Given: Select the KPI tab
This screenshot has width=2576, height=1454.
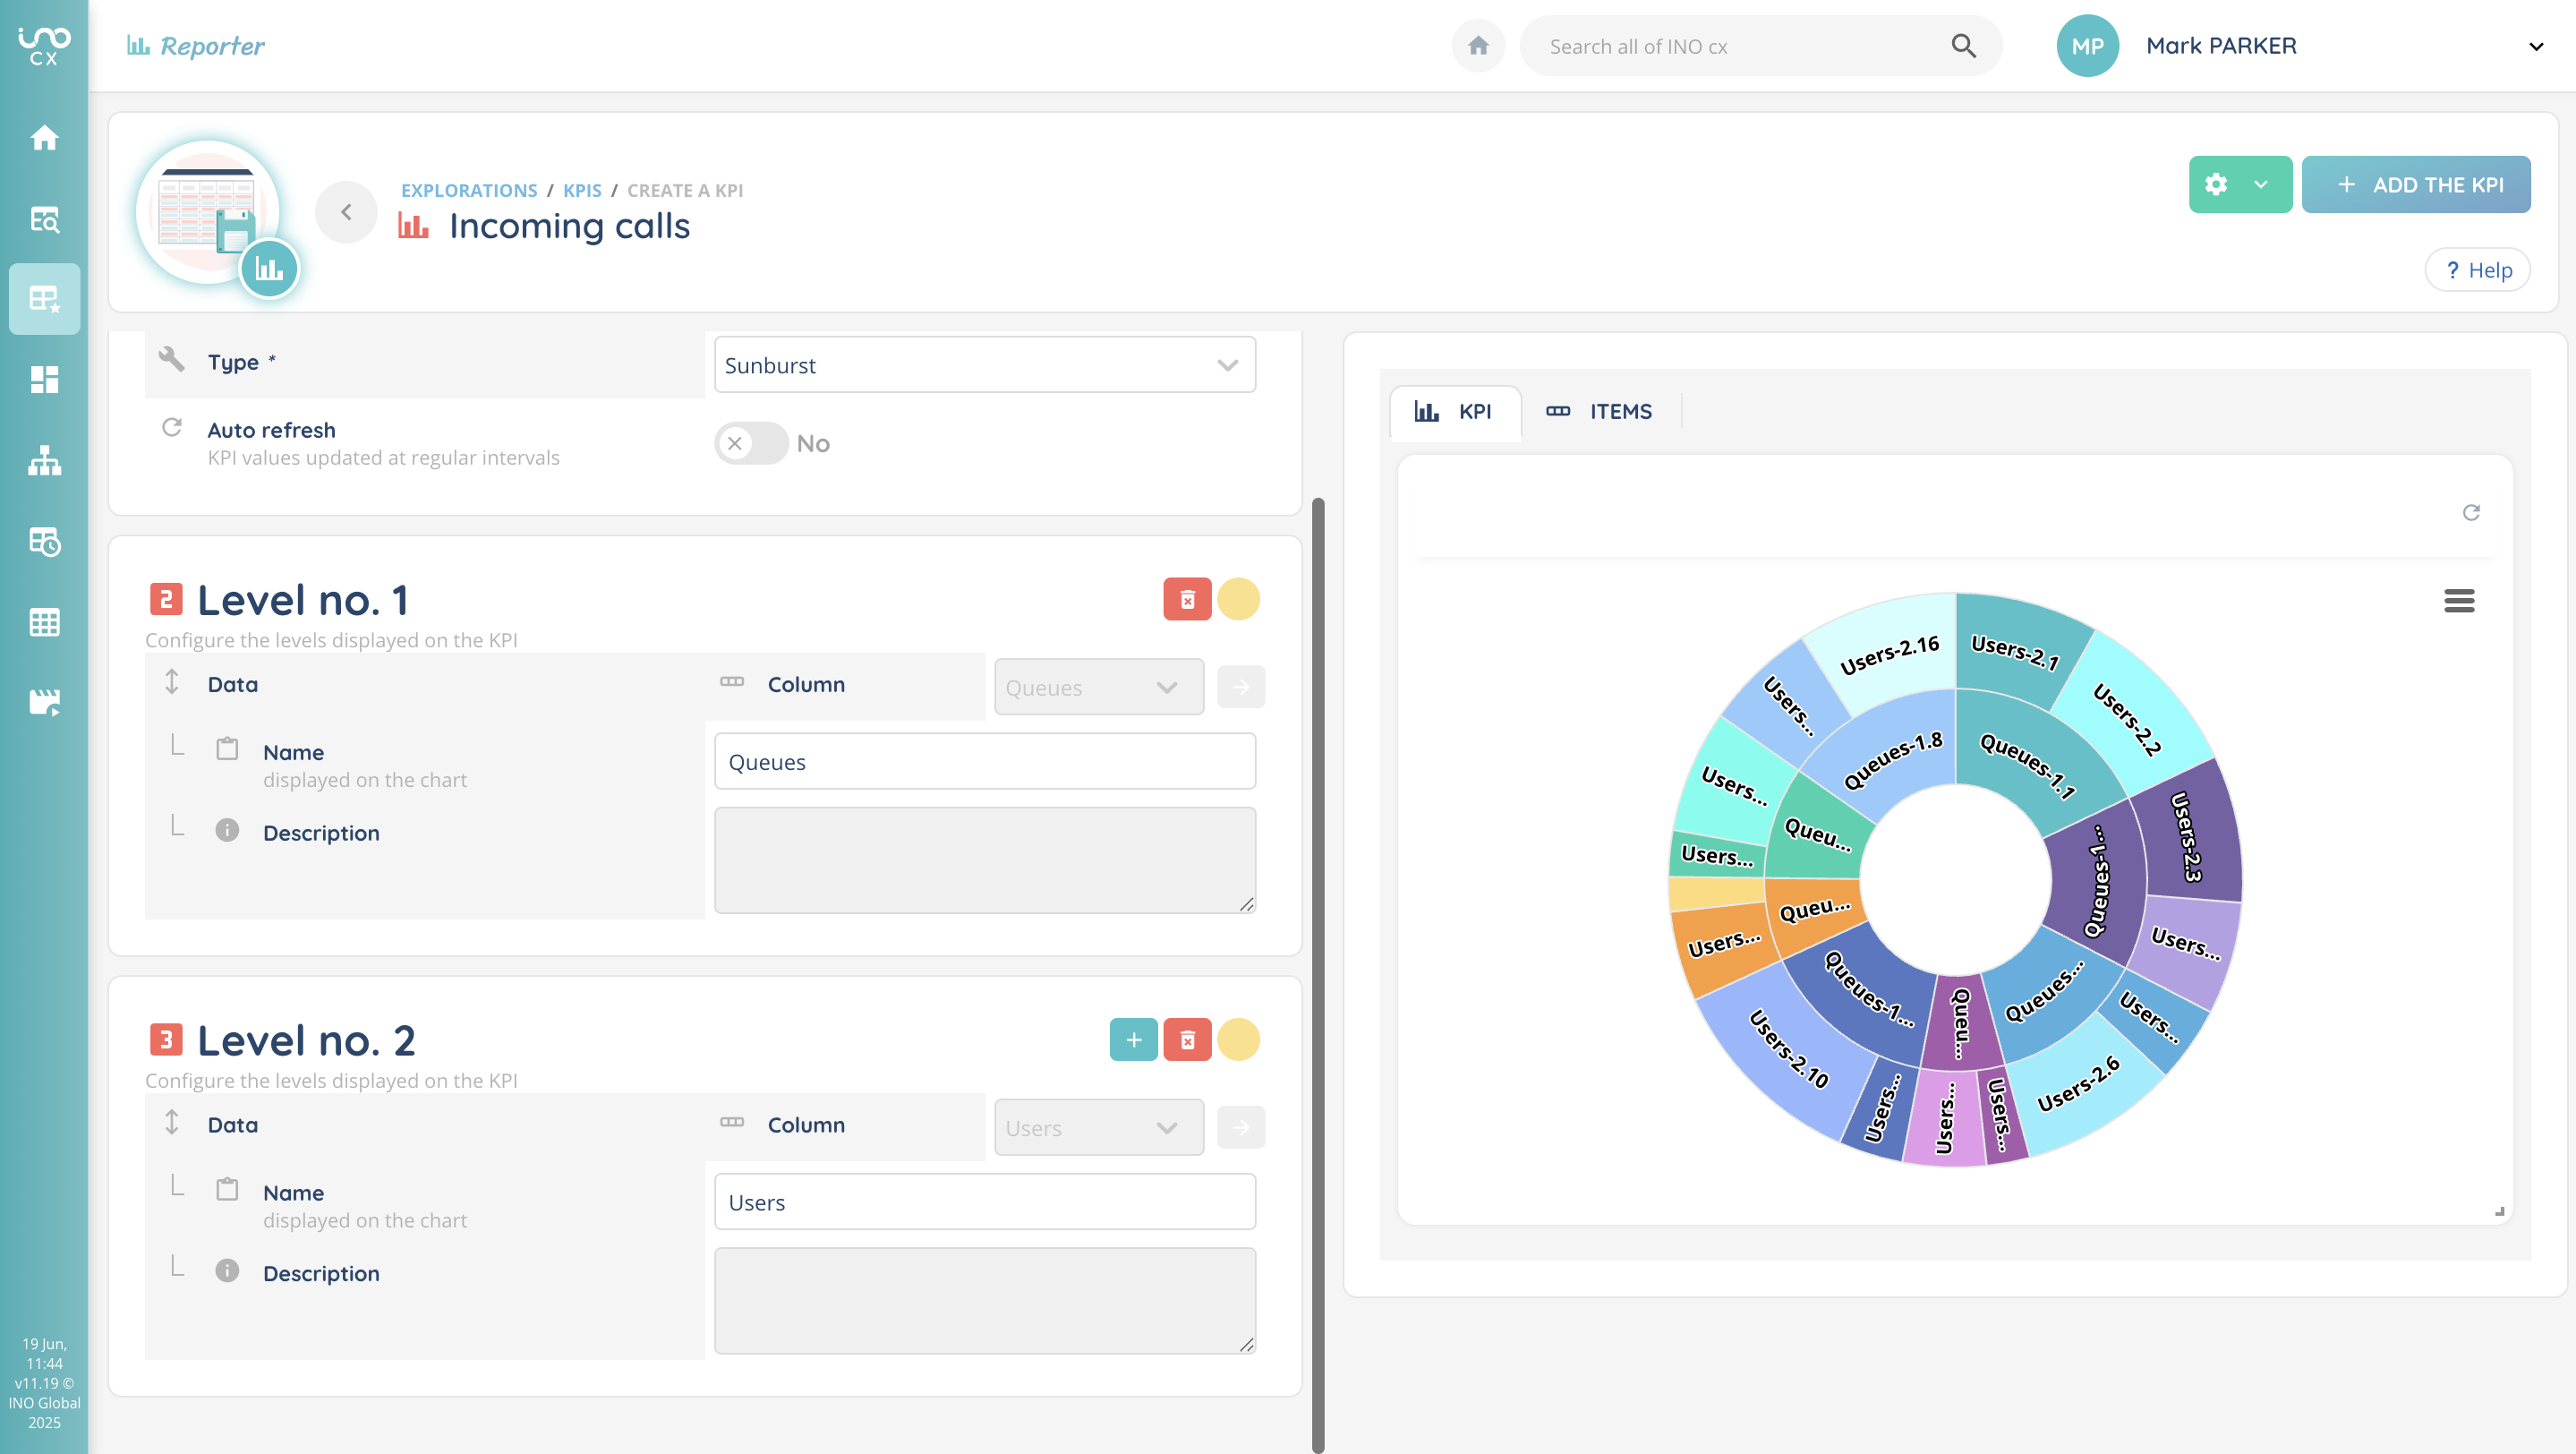Looking at the screenshot, I should (x=1454, y=411).
